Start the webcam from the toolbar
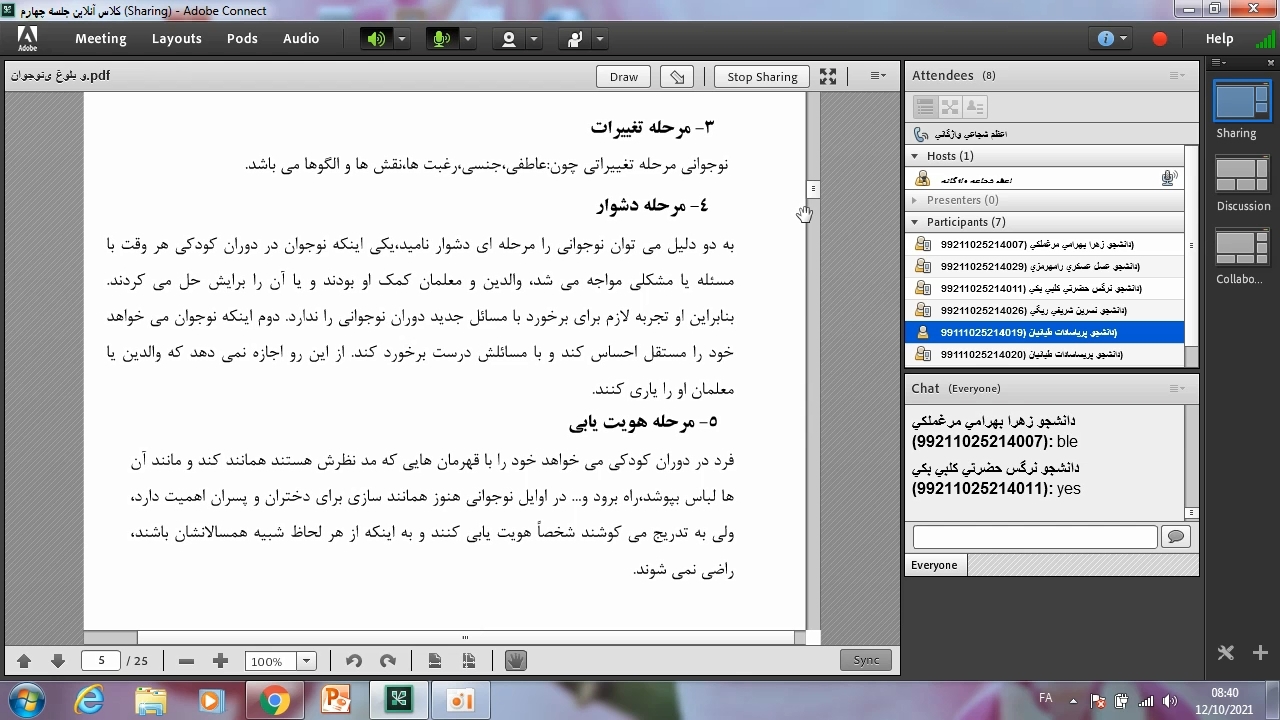 [509, 39]
